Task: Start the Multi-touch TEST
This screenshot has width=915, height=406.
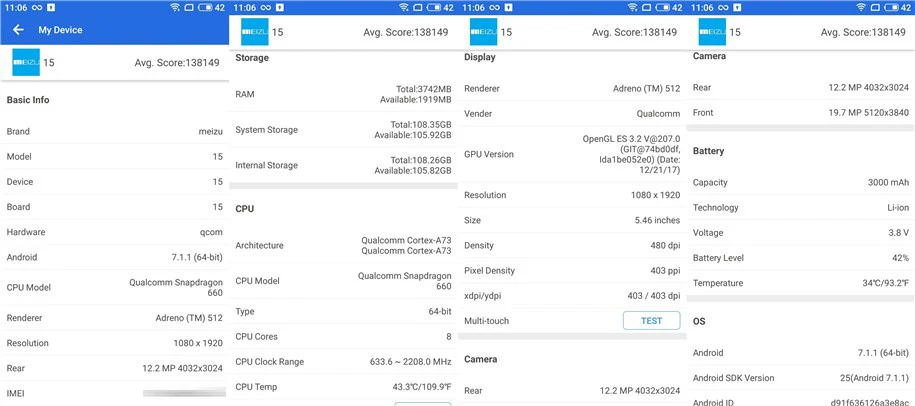Action: pos(651,321)
